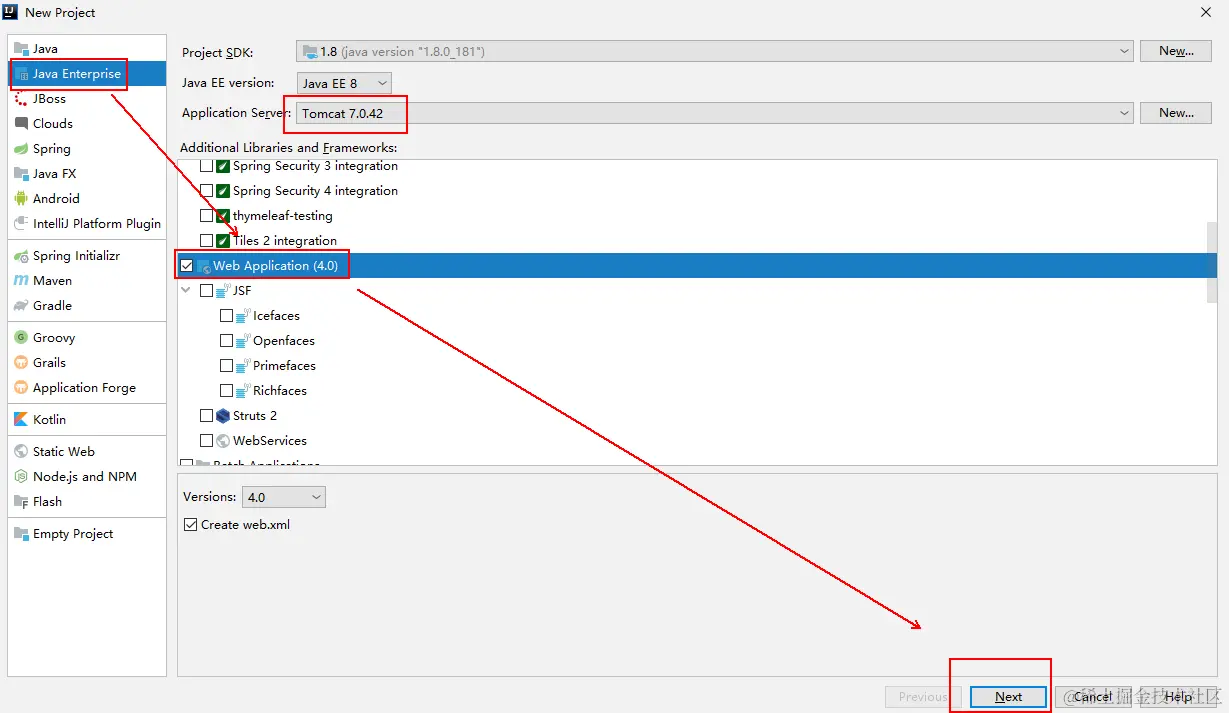Image resolution: width=1229 pixels, height=713 pixels.
Task: Select the Grails icon
Action: [x=21, y=363]
